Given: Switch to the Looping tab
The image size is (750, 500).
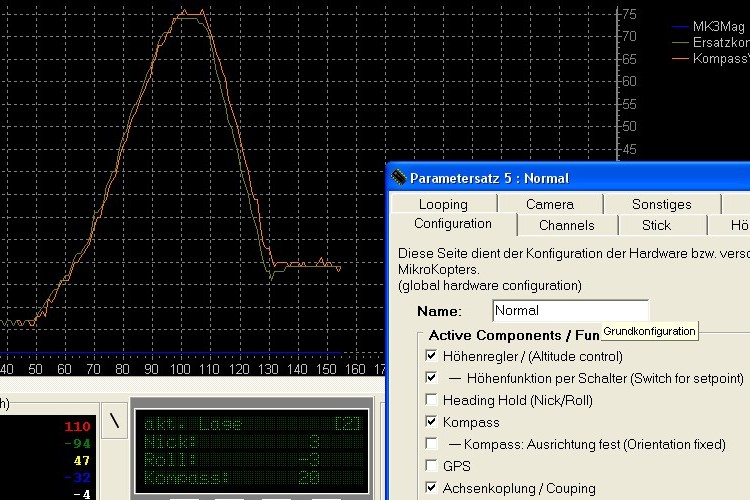Looking at the screenshot, I should tap(443, 204).
